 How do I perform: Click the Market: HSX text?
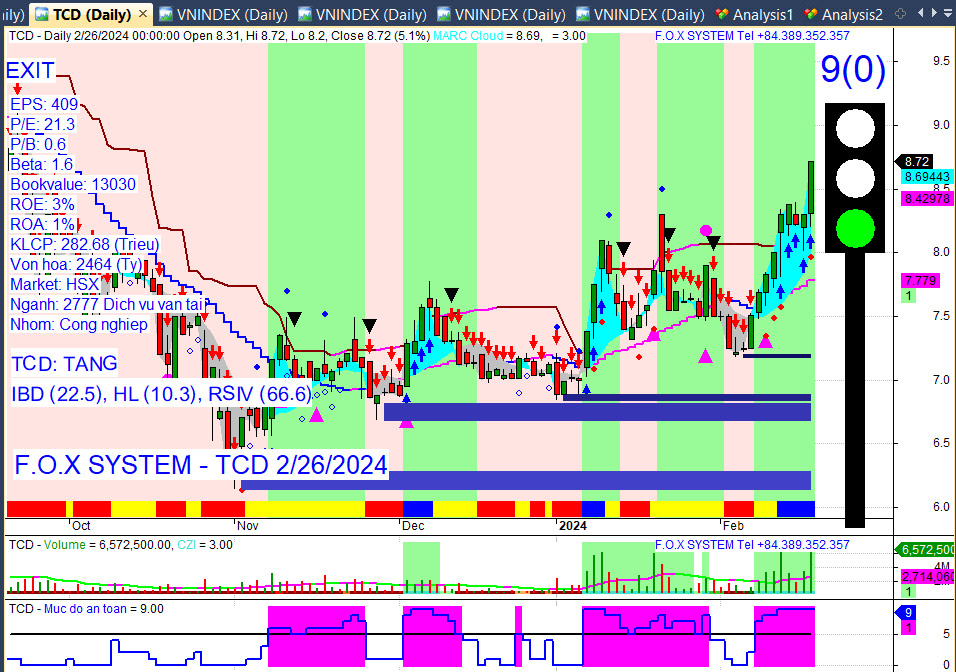(55, 284)
